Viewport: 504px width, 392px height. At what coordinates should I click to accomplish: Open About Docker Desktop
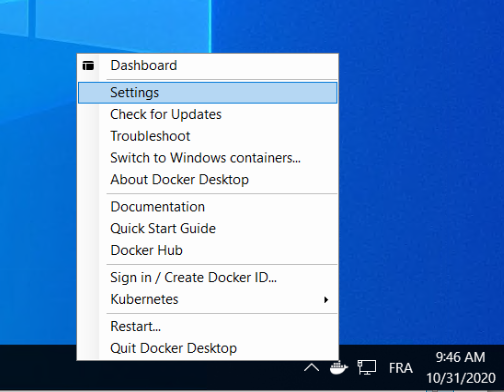click(x=208, y=180)
